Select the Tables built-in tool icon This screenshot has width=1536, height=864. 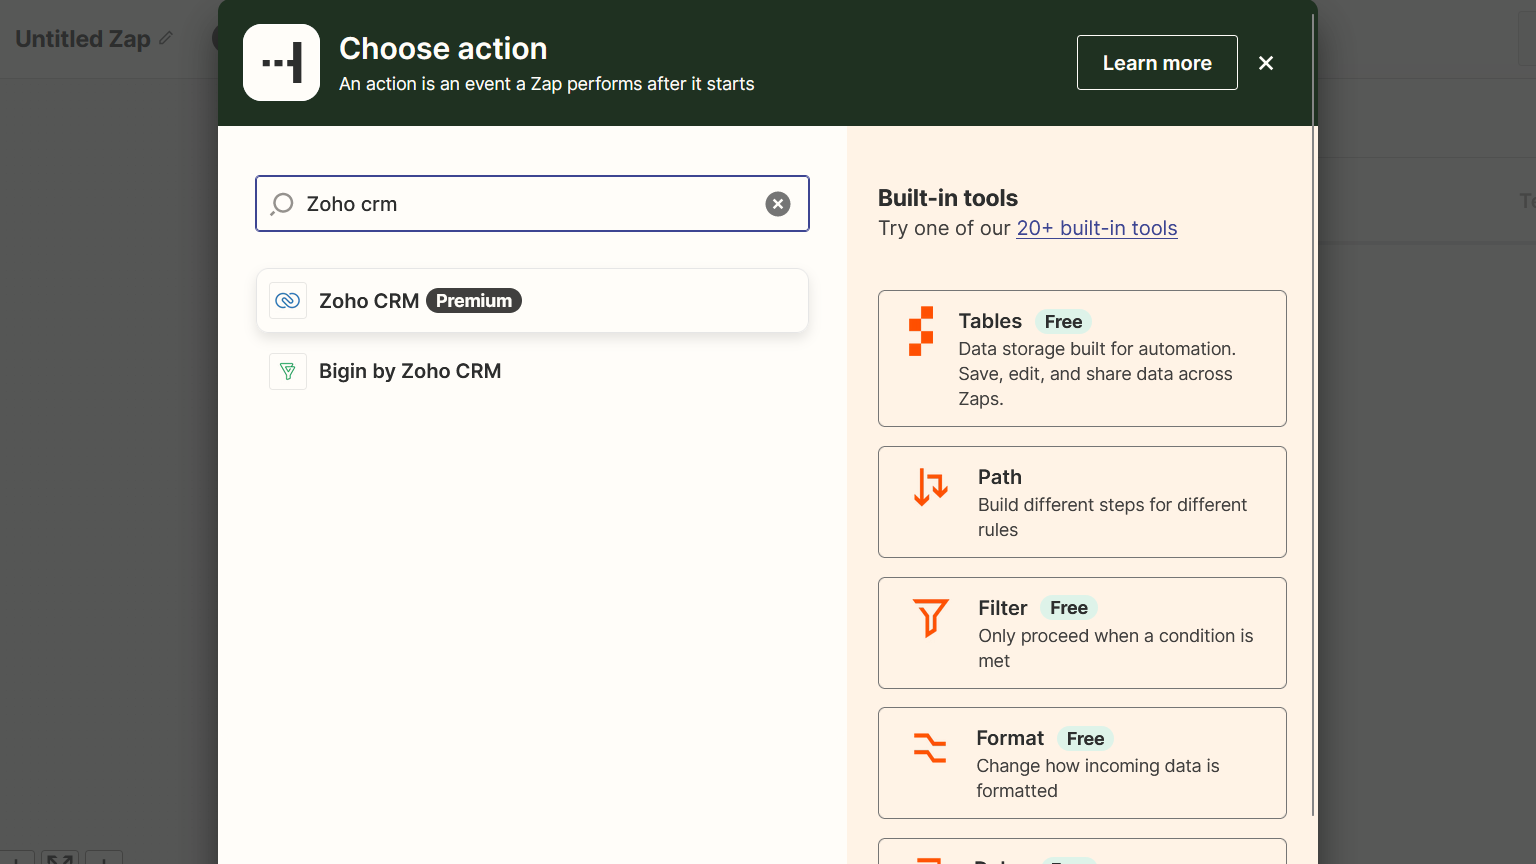921,331
